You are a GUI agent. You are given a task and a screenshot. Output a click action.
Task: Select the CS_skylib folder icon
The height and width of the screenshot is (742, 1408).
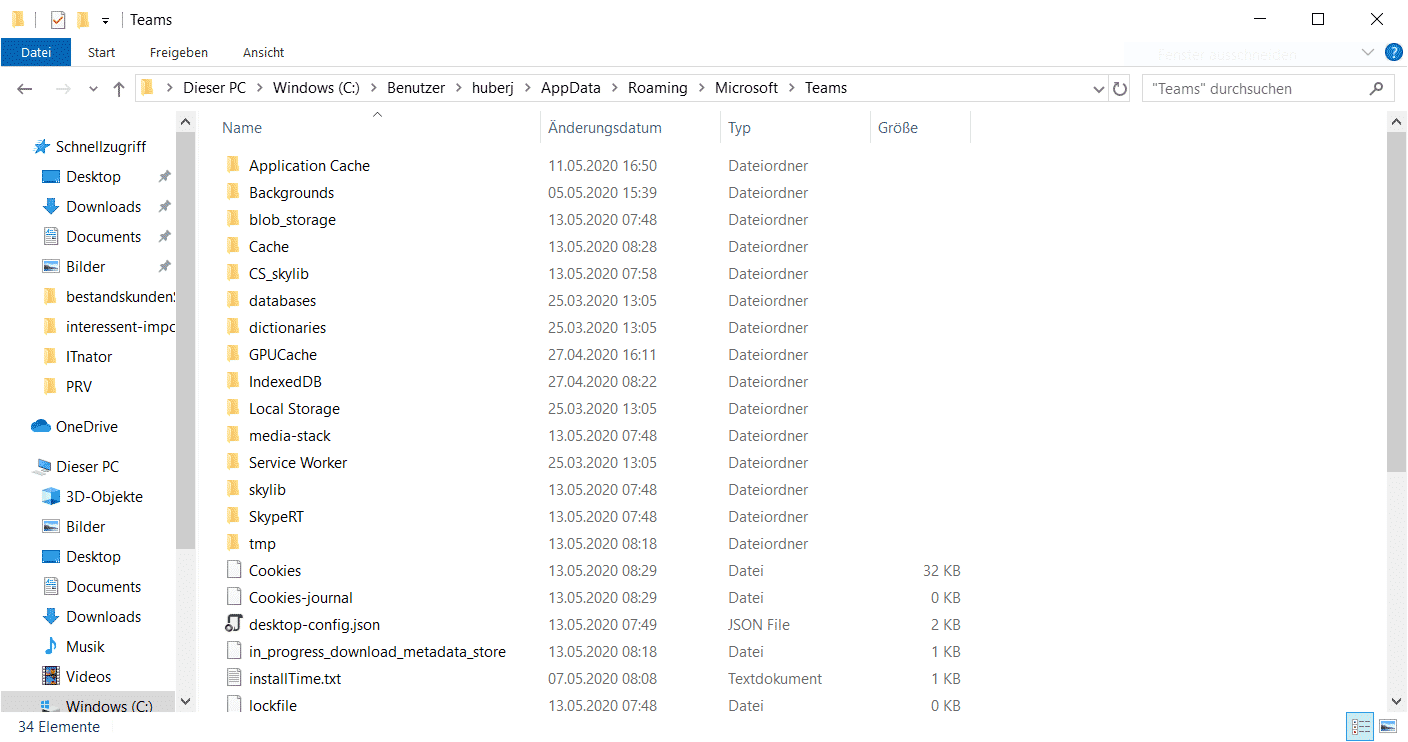tap(233, 273)
